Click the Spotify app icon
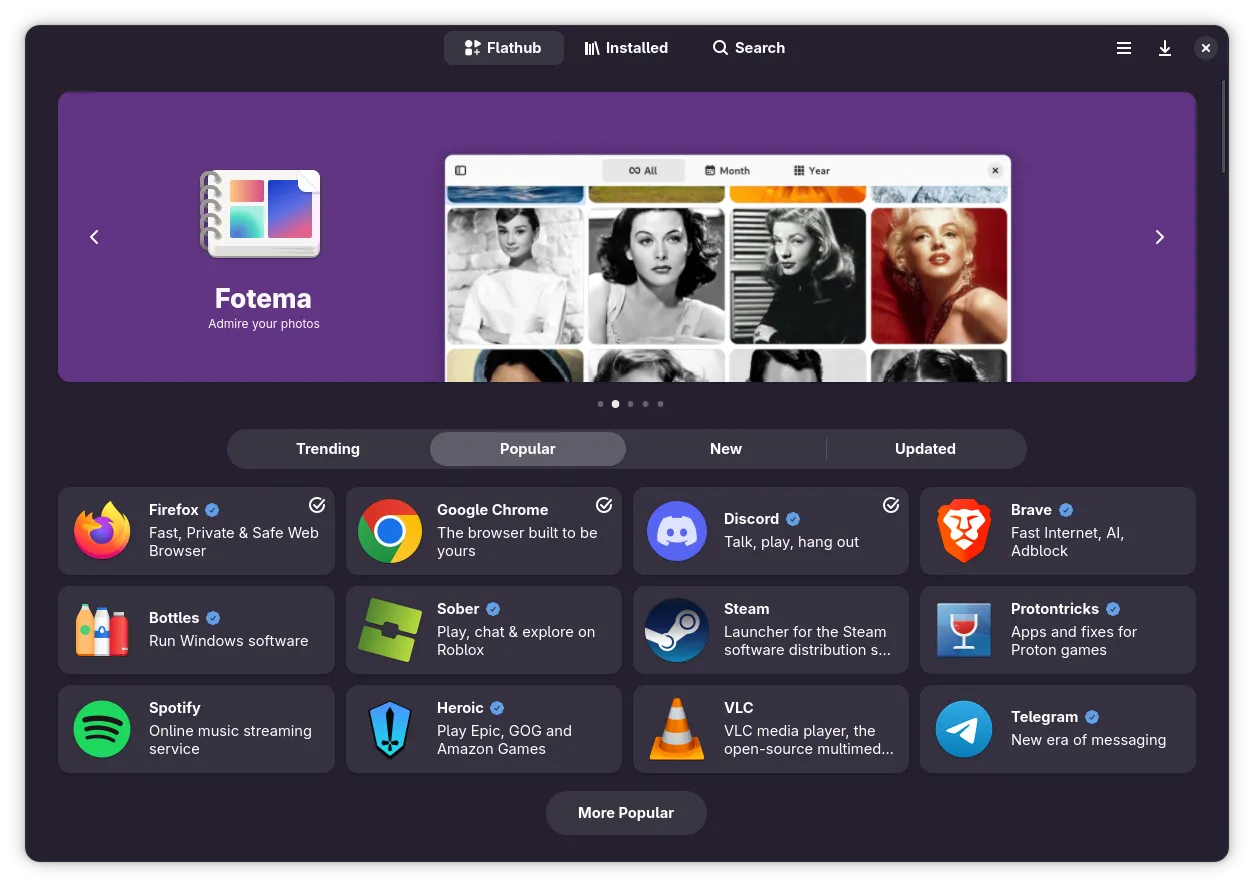 (102, 729)
